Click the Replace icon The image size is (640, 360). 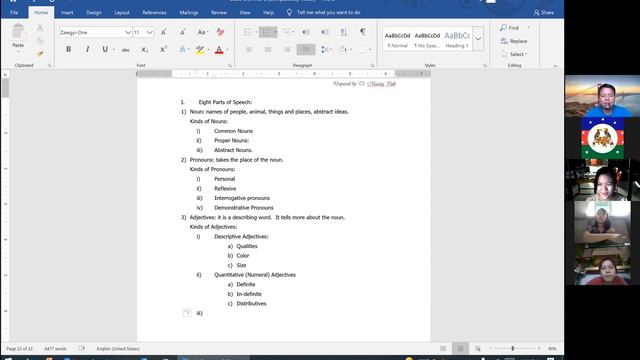504,41
